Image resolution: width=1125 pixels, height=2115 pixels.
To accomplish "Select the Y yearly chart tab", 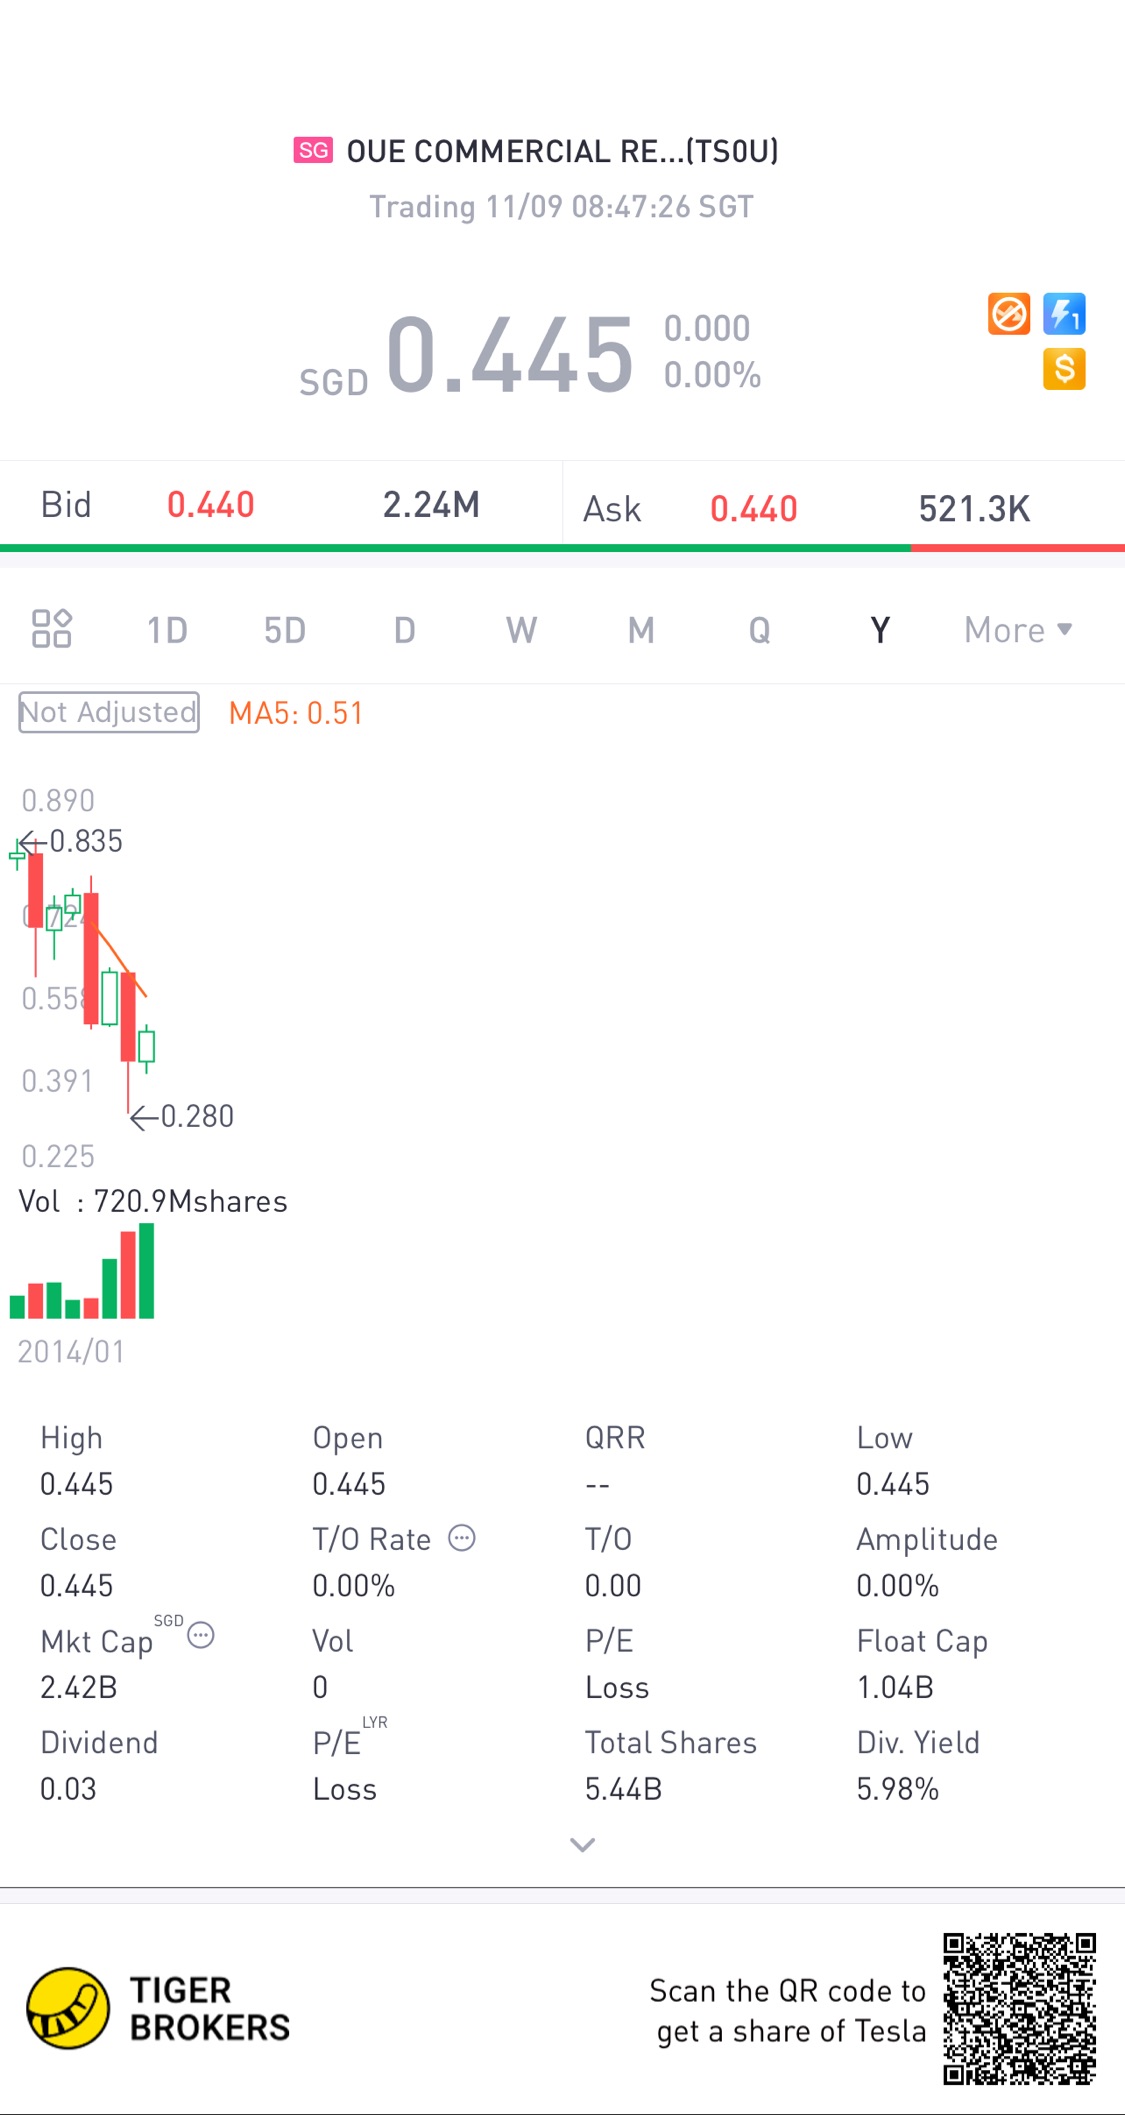I will pyautogui.click(x=879, y=630).
